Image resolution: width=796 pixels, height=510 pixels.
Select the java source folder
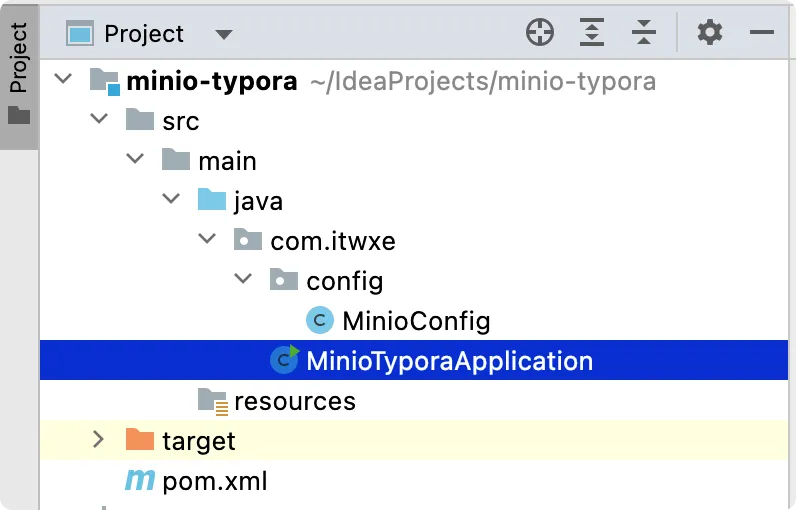coord(258,201)
